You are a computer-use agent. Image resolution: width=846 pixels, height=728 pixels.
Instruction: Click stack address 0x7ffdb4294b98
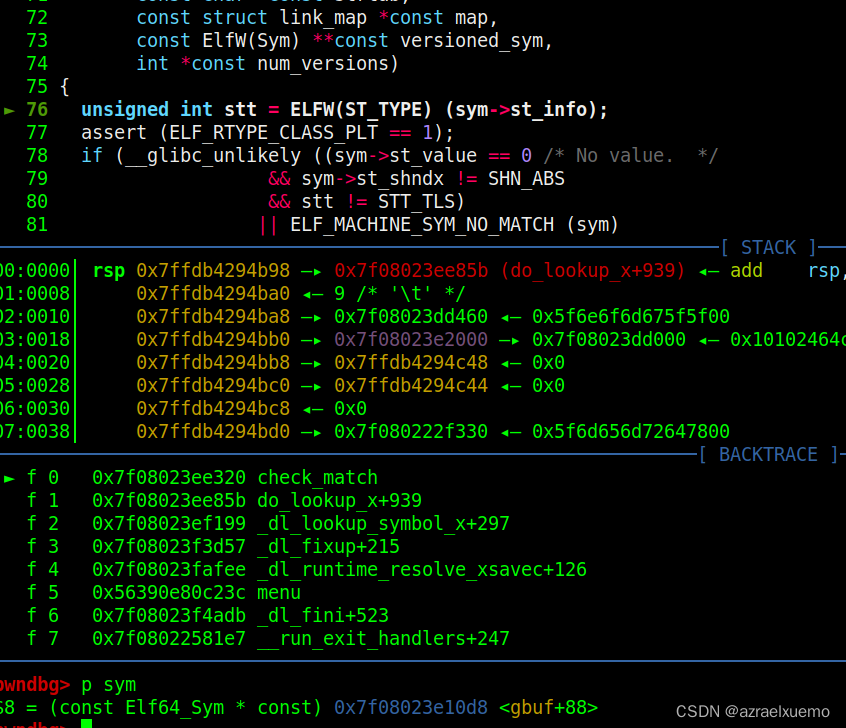[213, 270]
